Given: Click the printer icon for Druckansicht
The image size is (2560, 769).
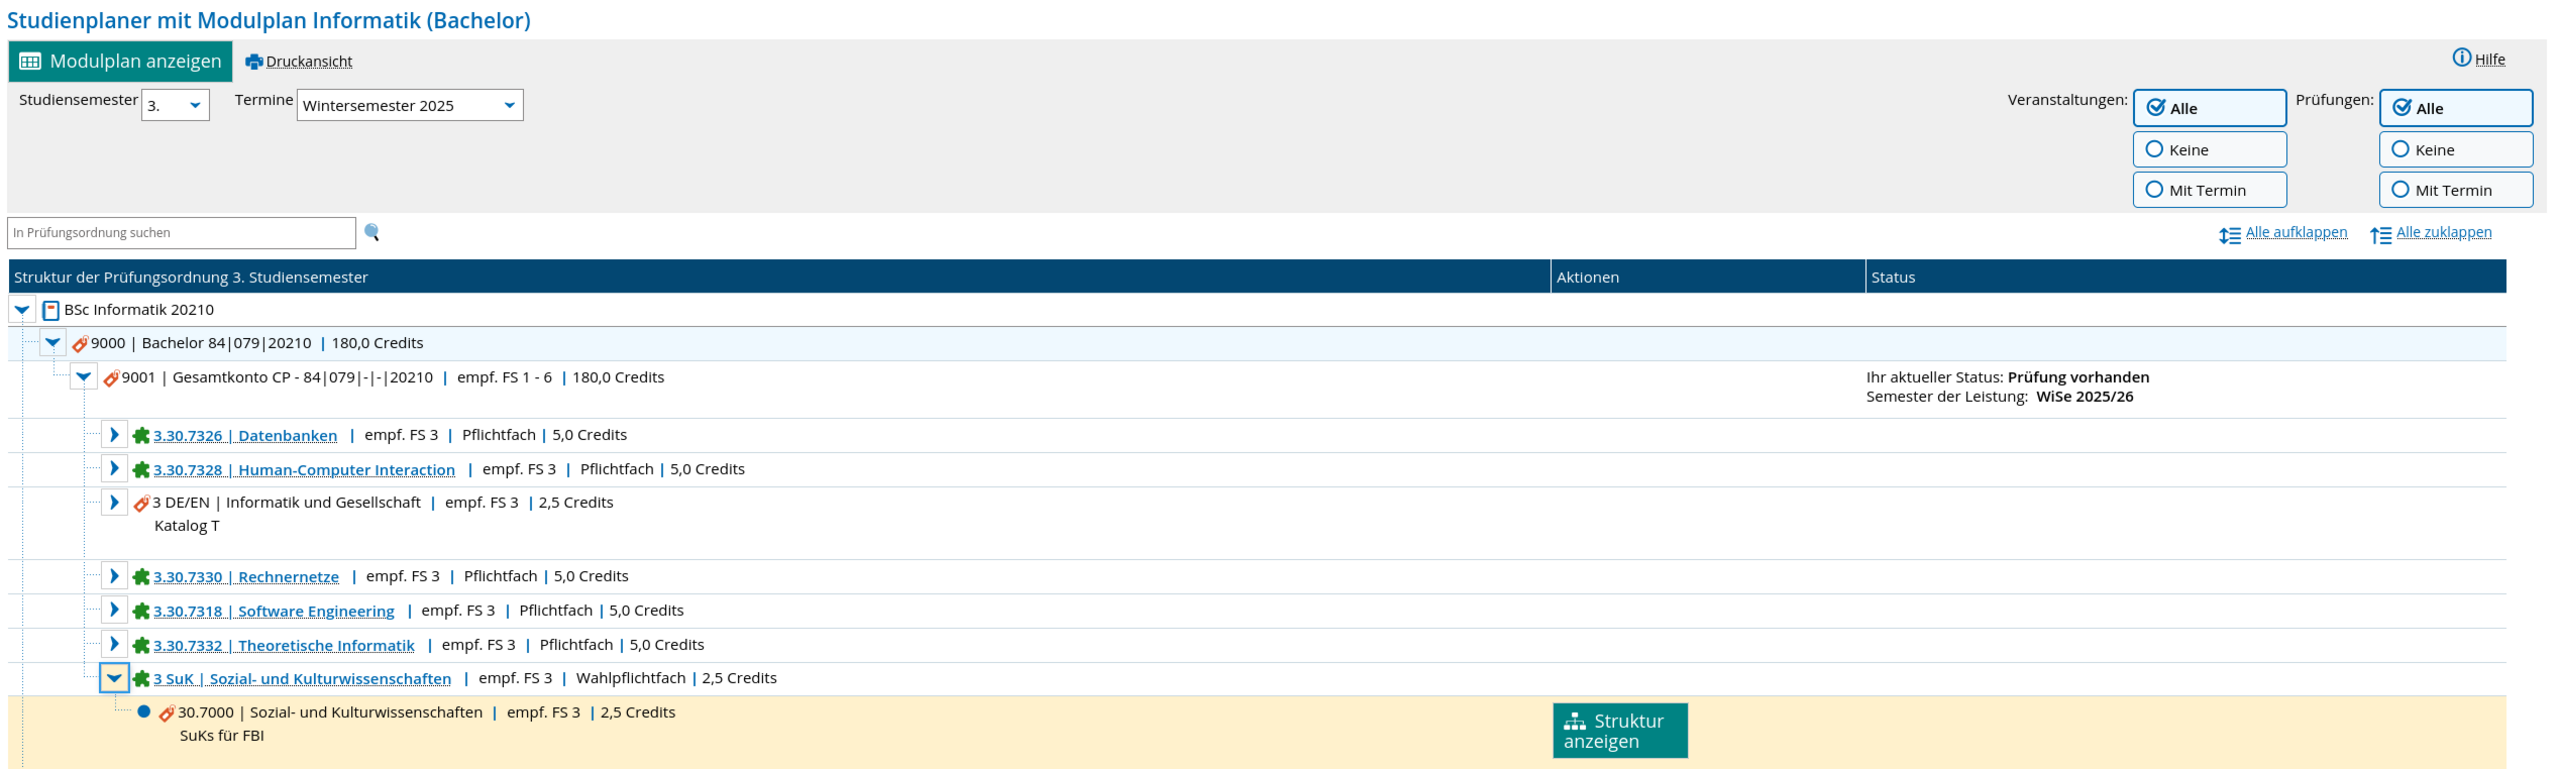Looking at the screenshot, I should point(254,62).
